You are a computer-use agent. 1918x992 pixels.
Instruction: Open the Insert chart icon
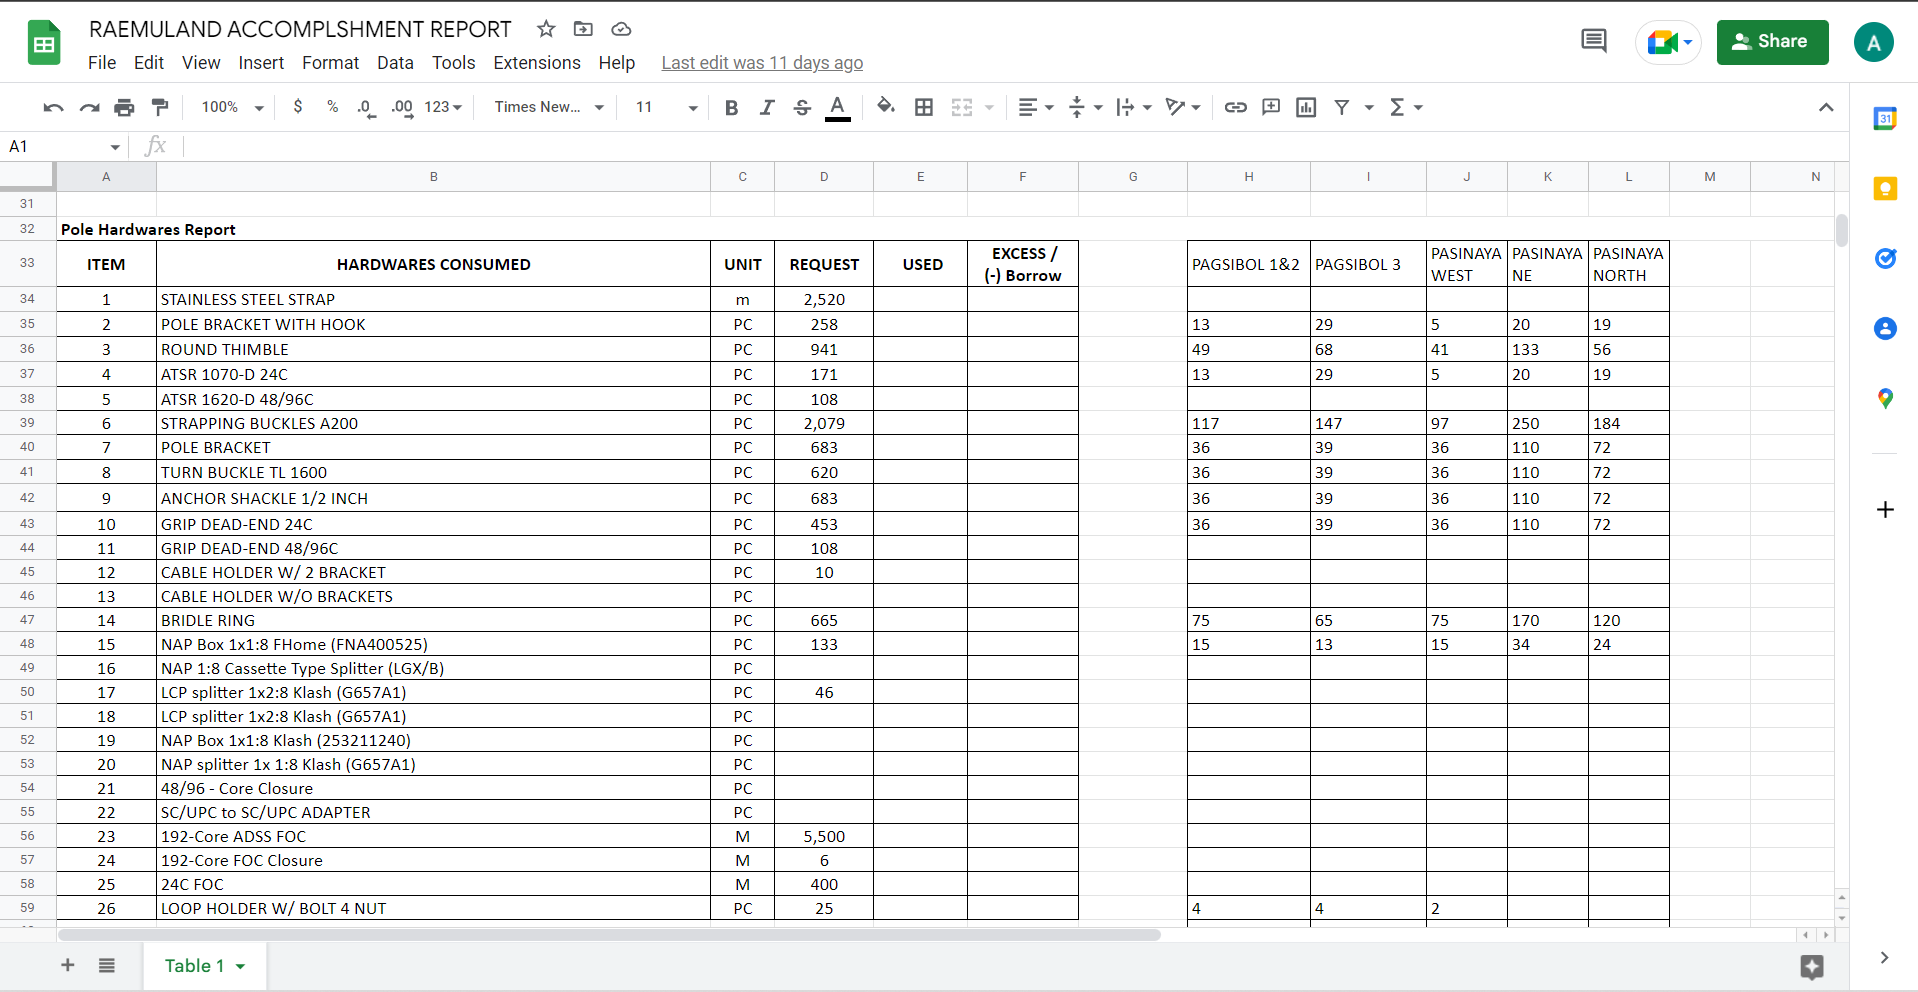coord(1305,107)
